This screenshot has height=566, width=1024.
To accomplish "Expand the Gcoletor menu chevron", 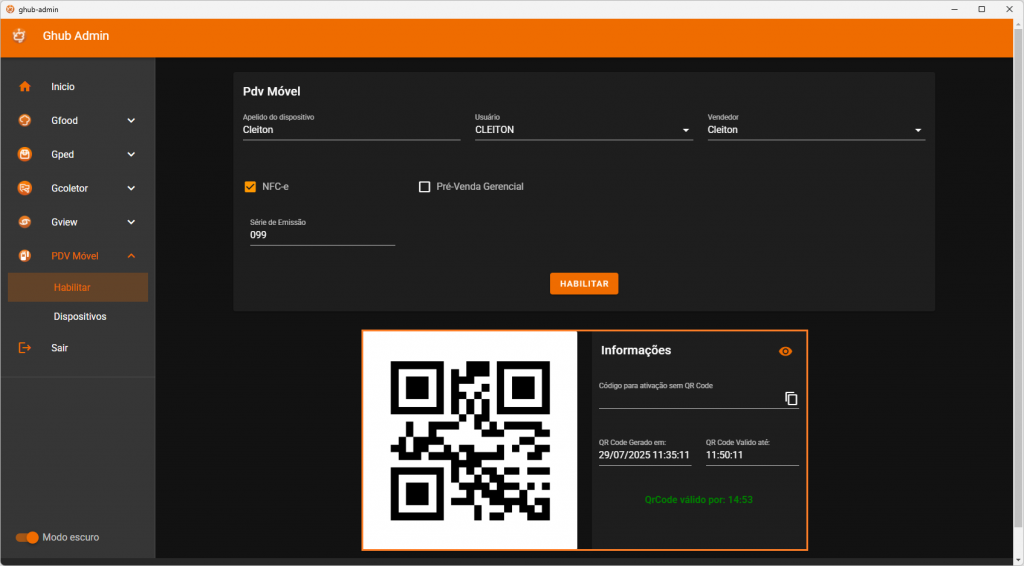I will click(131, 189).
